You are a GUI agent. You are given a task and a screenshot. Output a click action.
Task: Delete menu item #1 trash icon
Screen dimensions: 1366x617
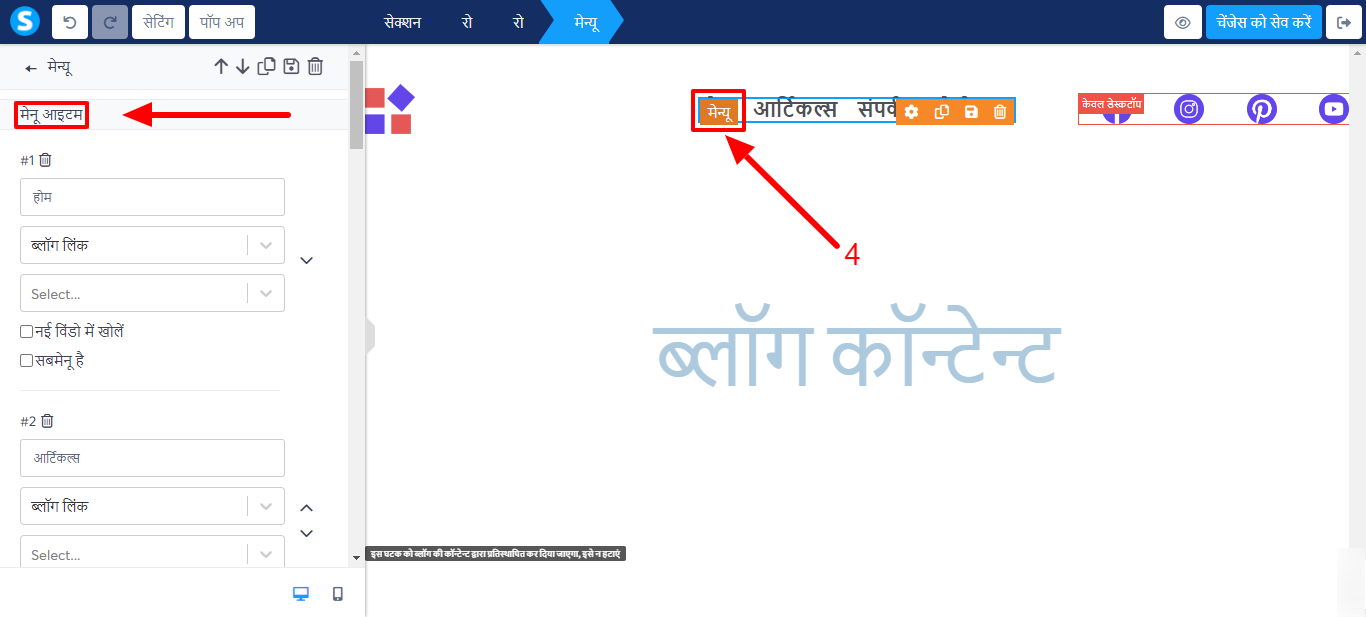(x=45, y=160)
